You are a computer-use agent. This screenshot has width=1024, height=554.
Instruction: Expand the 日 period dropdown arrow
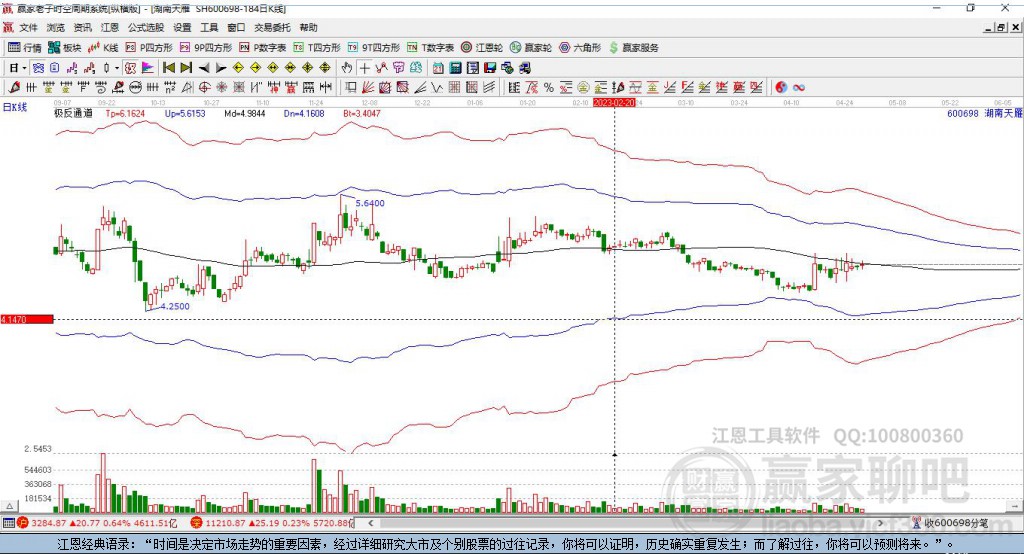point(24,68)
